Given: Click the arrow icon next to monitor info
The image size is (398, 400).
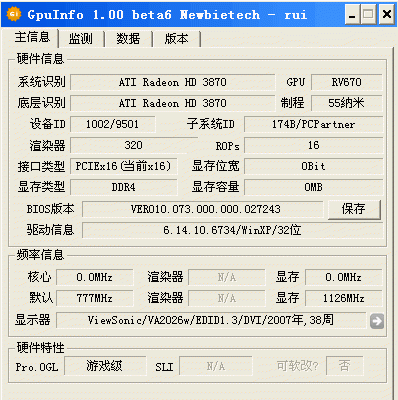Looking at the screenshot, I should [377, 321].
